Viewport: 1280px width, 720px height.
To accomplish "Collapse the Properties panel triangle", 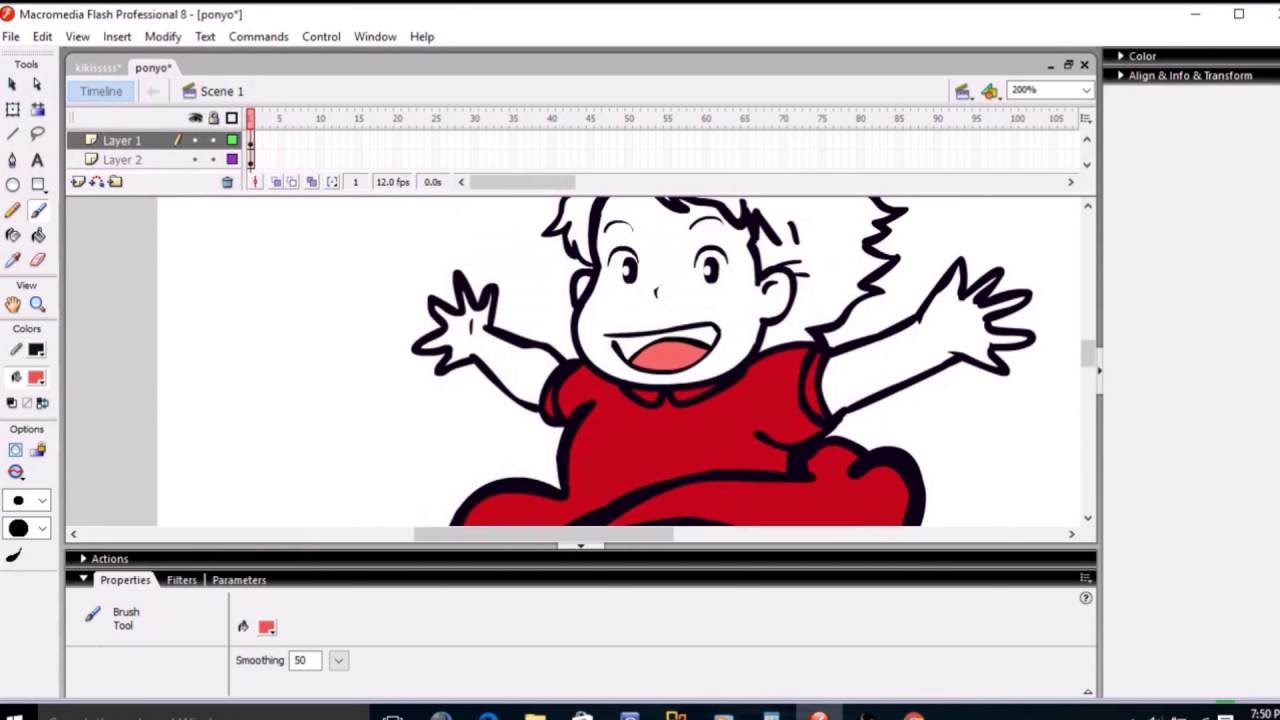I will 84,579.
